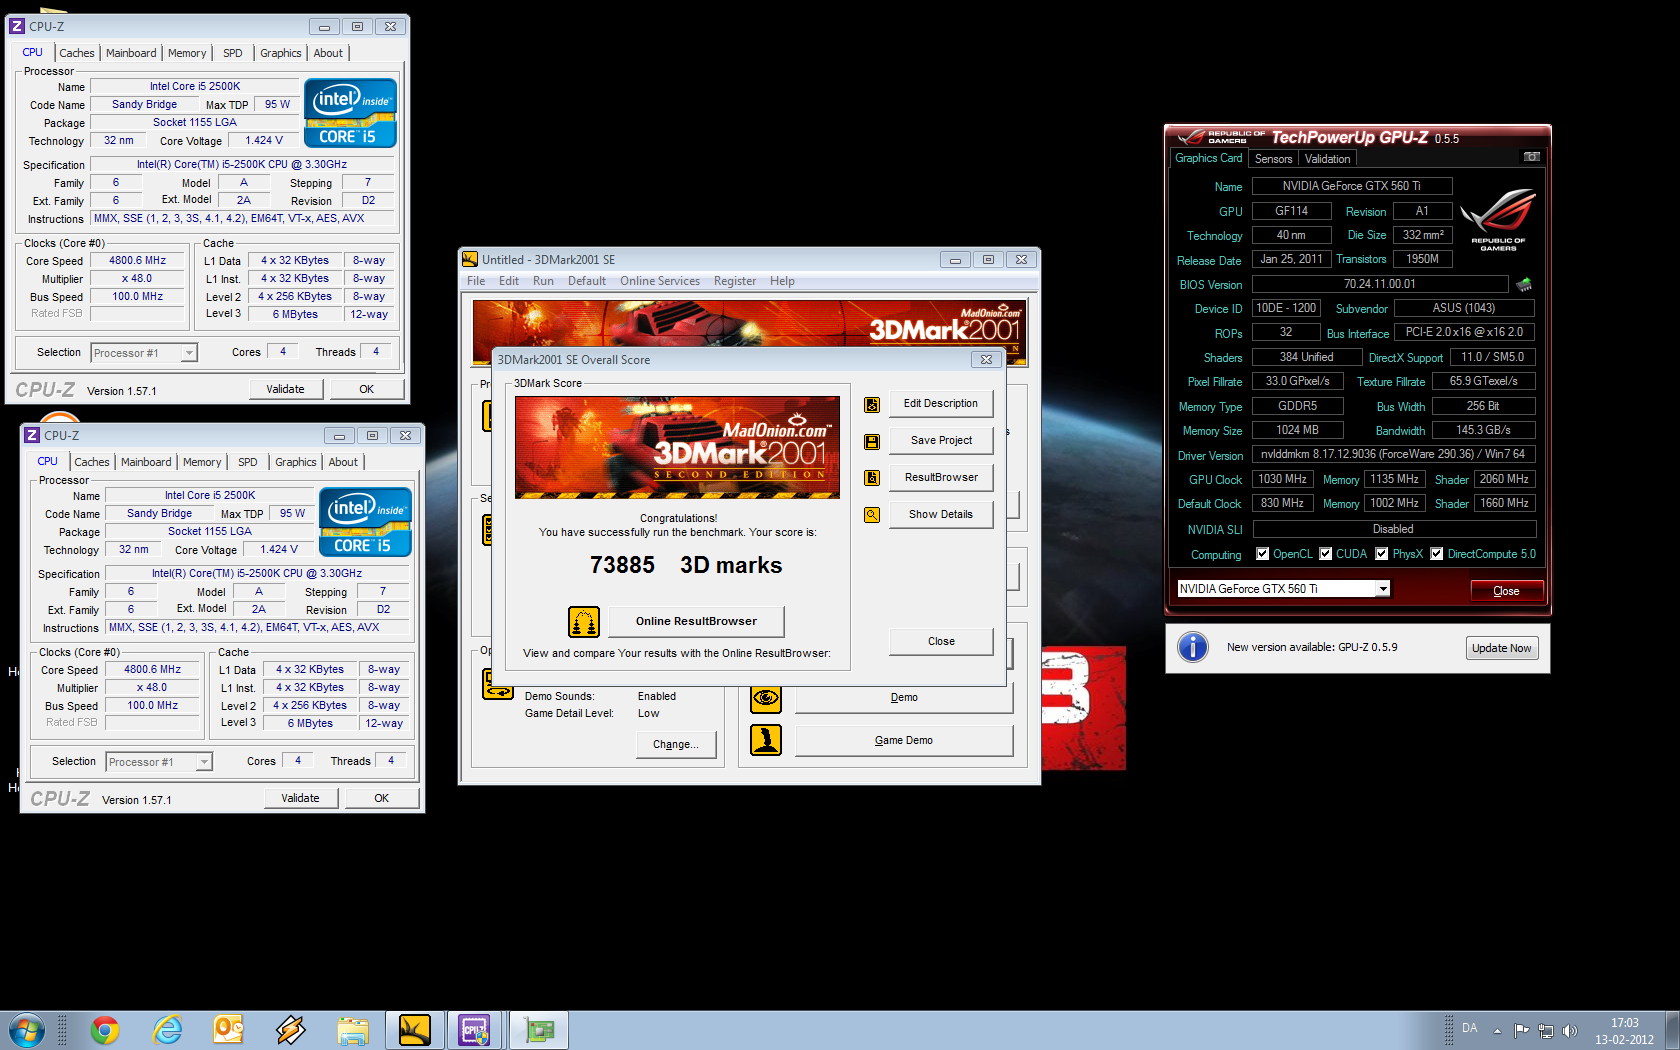The width and height of the screenshot is (1680, 1050).
Task: Click the Online ResultBrowser yellow icon
Action: pyautogui.click(x=584, y=622)
